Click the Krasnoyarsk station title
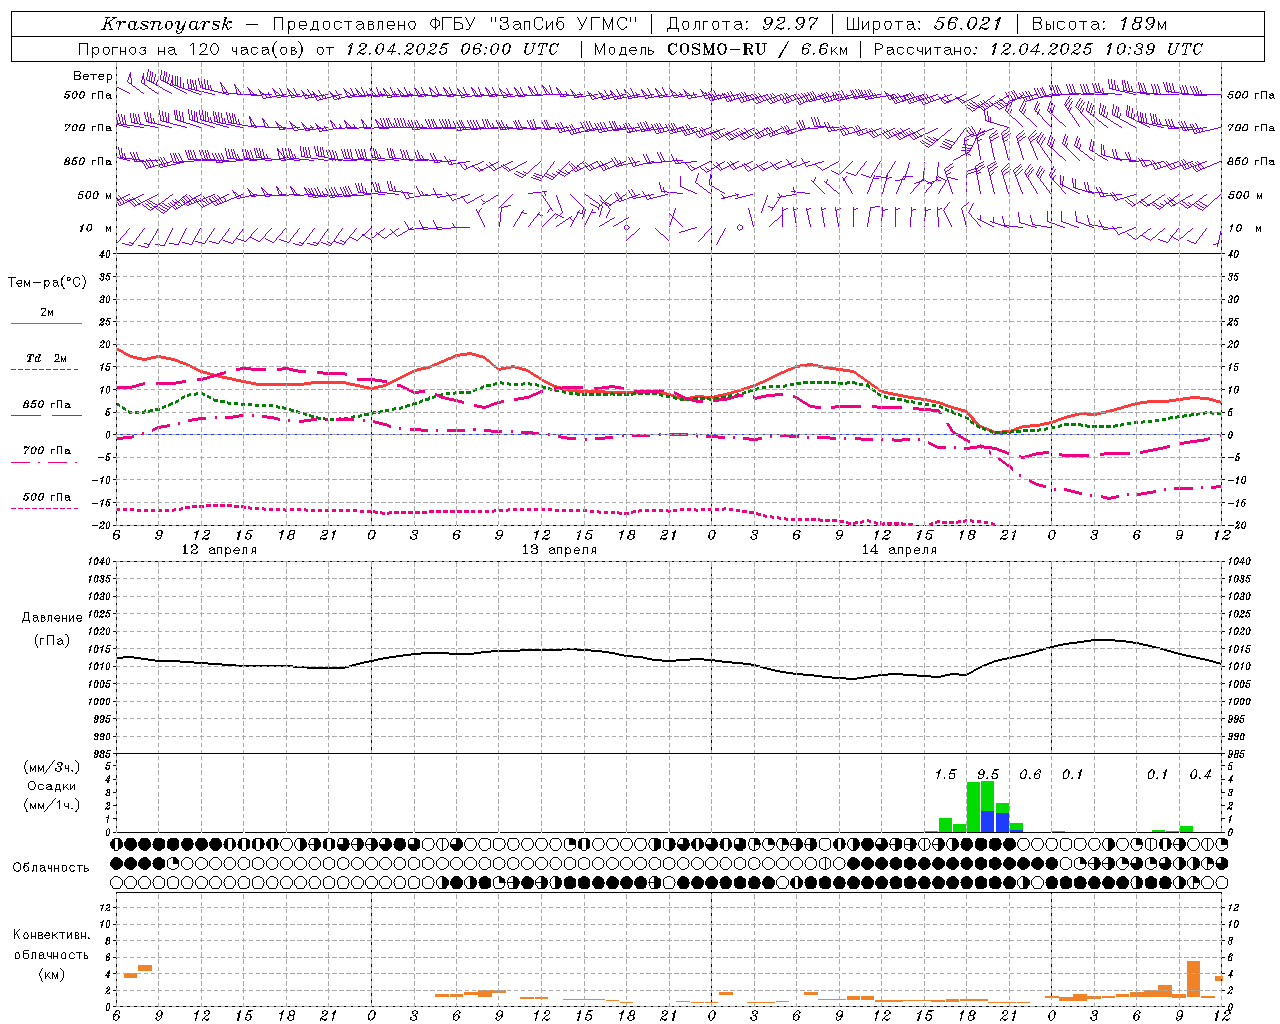 [167, 24]
